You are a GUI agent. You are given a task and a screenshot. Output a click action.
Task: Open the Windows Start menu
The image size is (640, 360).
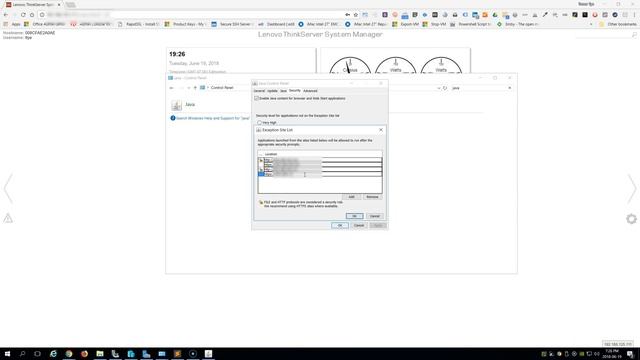(7, 354)
